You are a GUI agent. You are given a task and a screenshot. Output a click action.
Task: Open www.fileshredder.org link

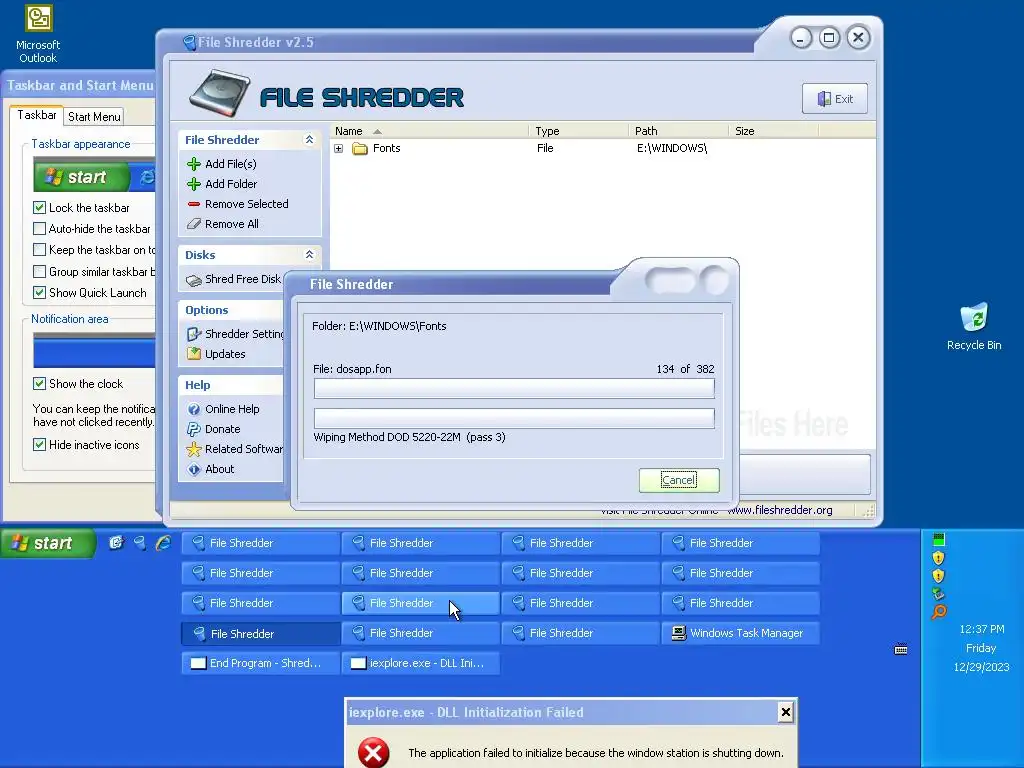tap(780, 510)
